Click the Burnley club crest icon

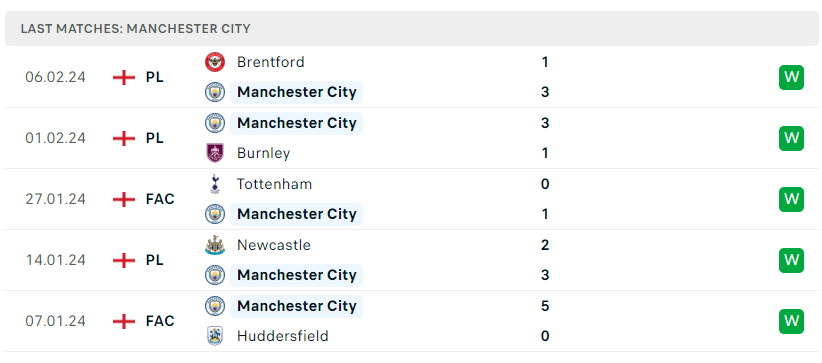(x=214, y=153)
